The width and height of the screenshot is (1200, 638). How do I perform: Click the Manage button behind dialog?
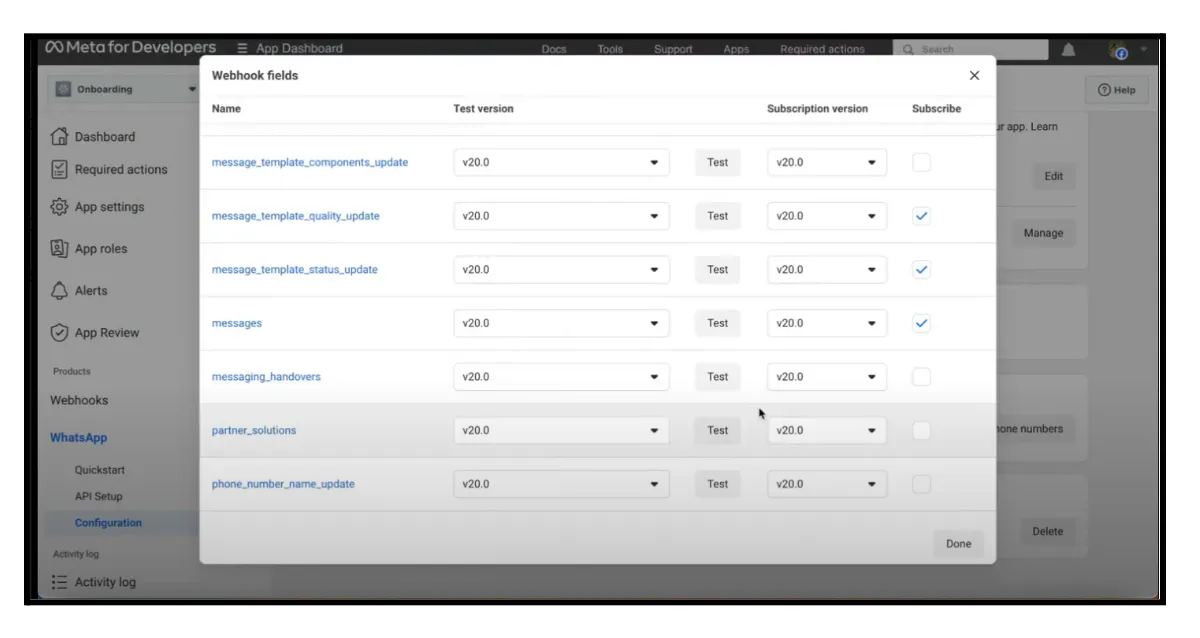click(x=1043, y=233)
